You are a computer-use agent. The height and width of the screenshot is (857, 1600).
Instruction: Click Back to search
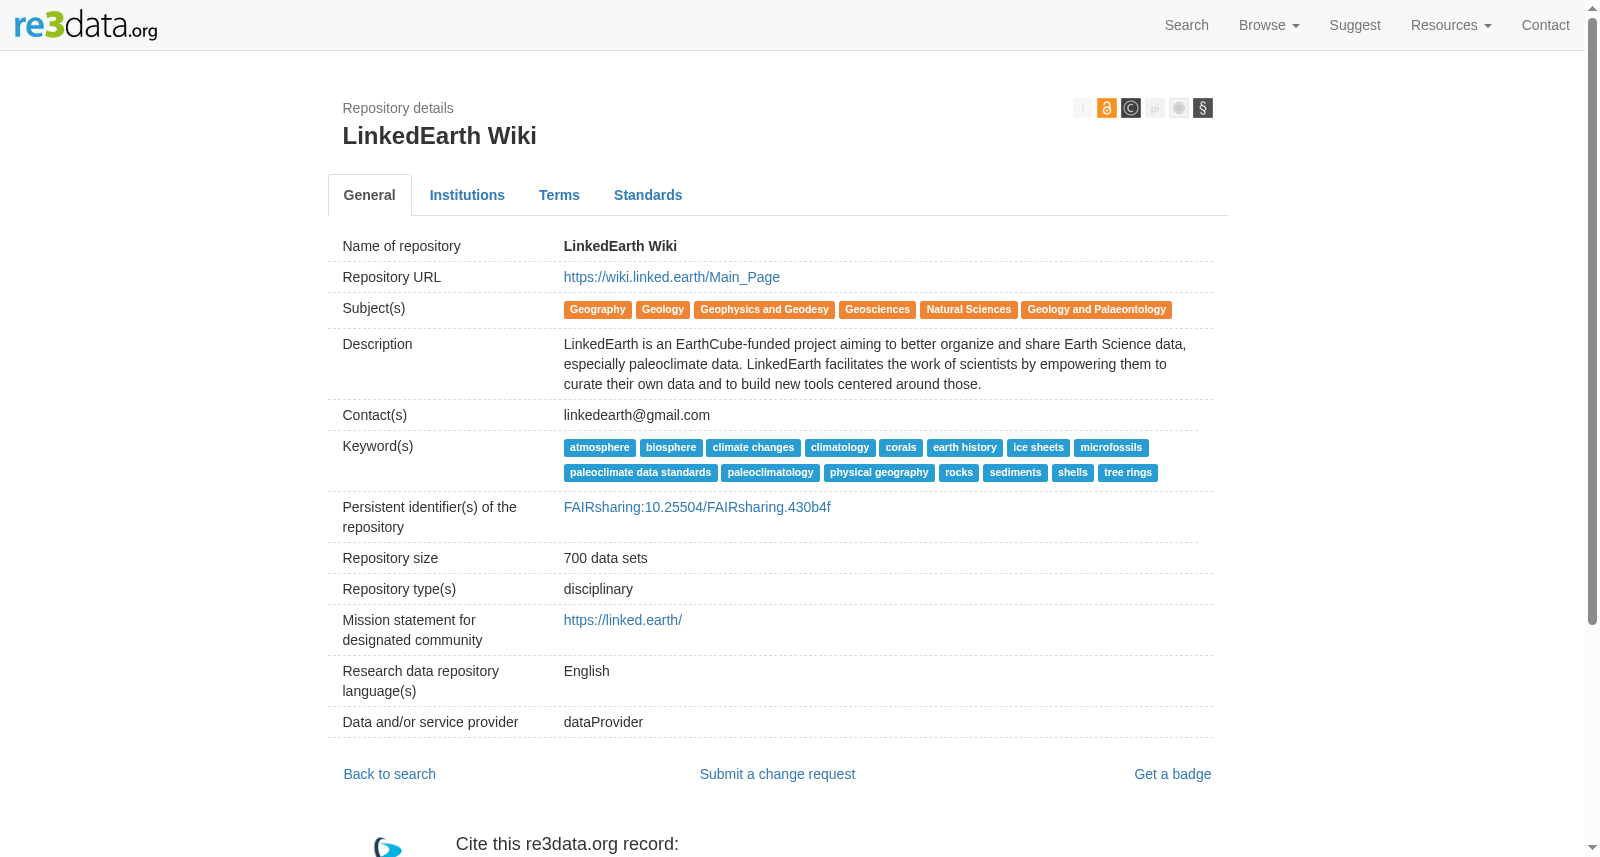[390, 774]
